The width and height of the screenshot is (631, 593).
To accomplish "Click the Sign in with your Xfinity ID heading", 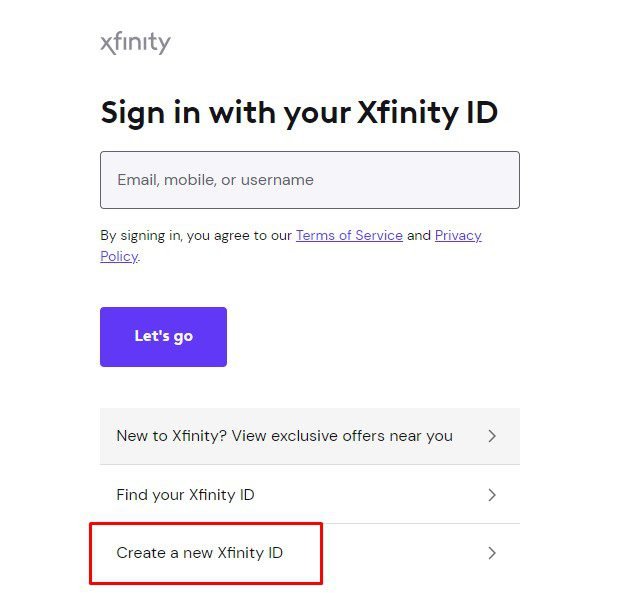I will 299,112.
